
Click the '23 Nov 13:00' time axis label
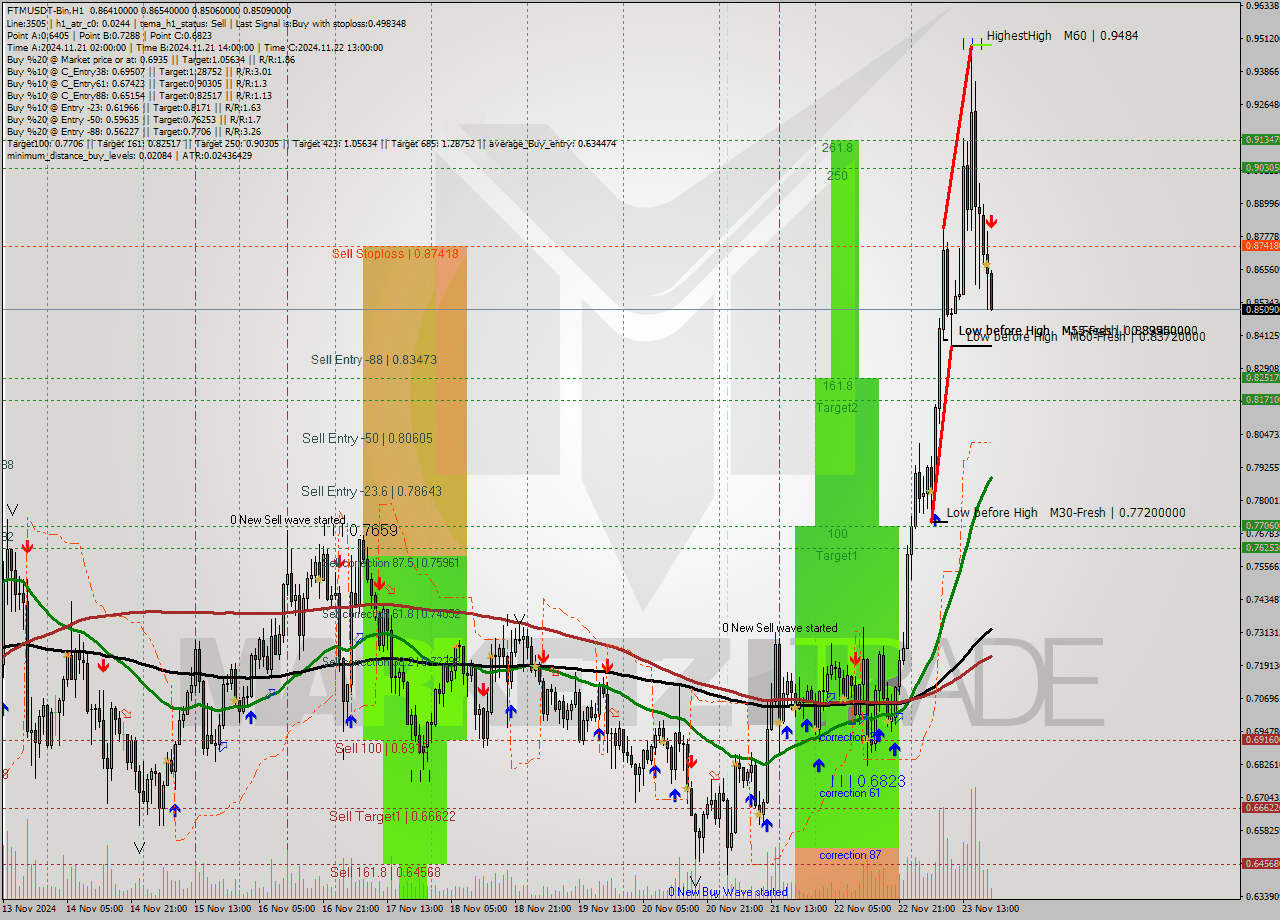[x=992, y=909]
